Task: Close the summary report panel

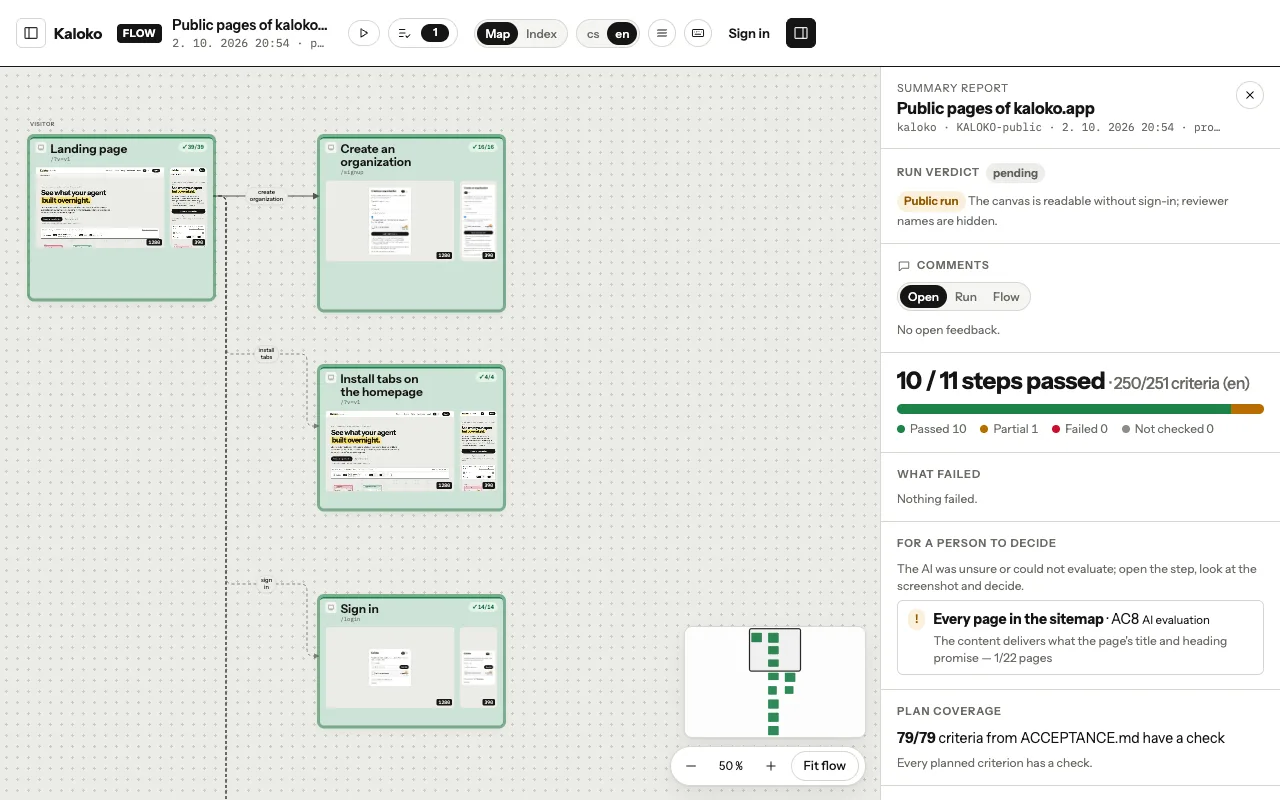Action: [x=1250, y=95]
